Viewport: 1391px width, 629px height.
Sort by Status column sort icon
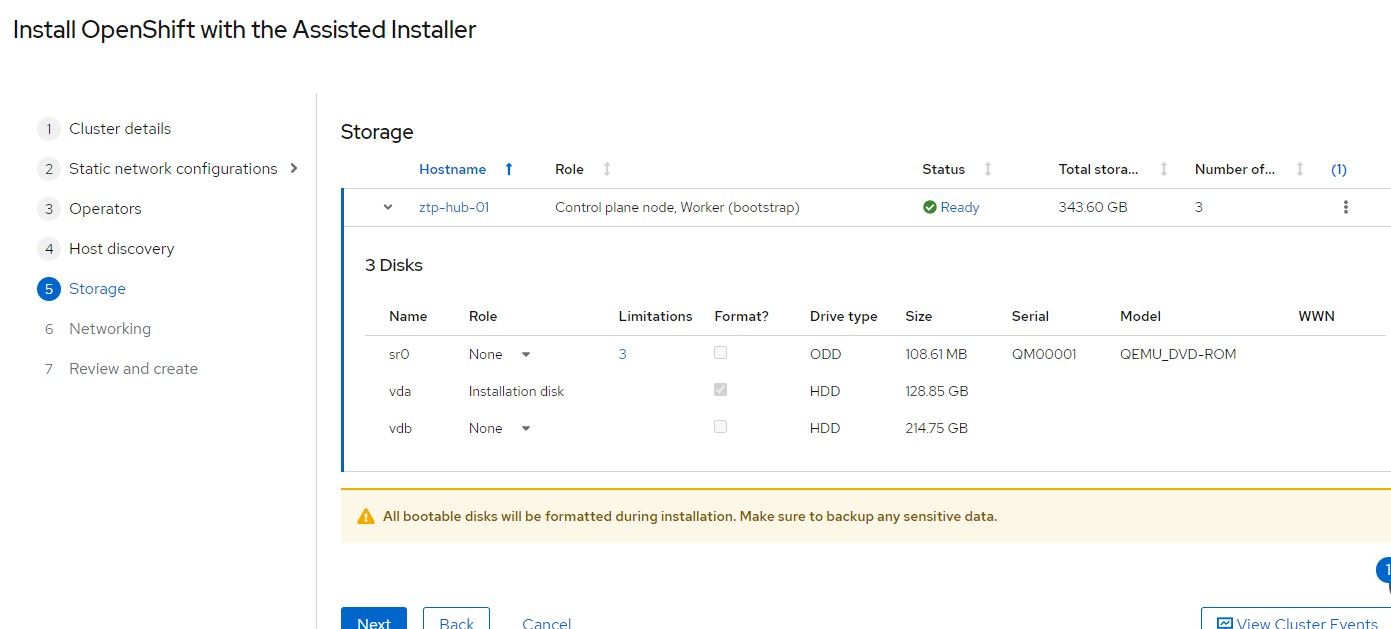[x=988, y=170]
